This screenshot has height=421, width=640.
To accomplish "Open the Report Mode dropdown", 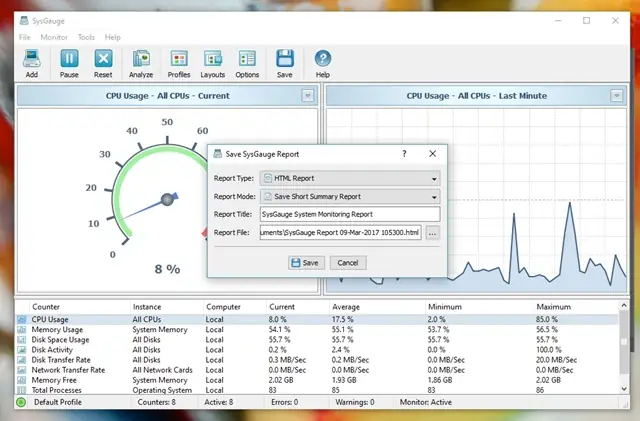I will [x=350, y=197].
